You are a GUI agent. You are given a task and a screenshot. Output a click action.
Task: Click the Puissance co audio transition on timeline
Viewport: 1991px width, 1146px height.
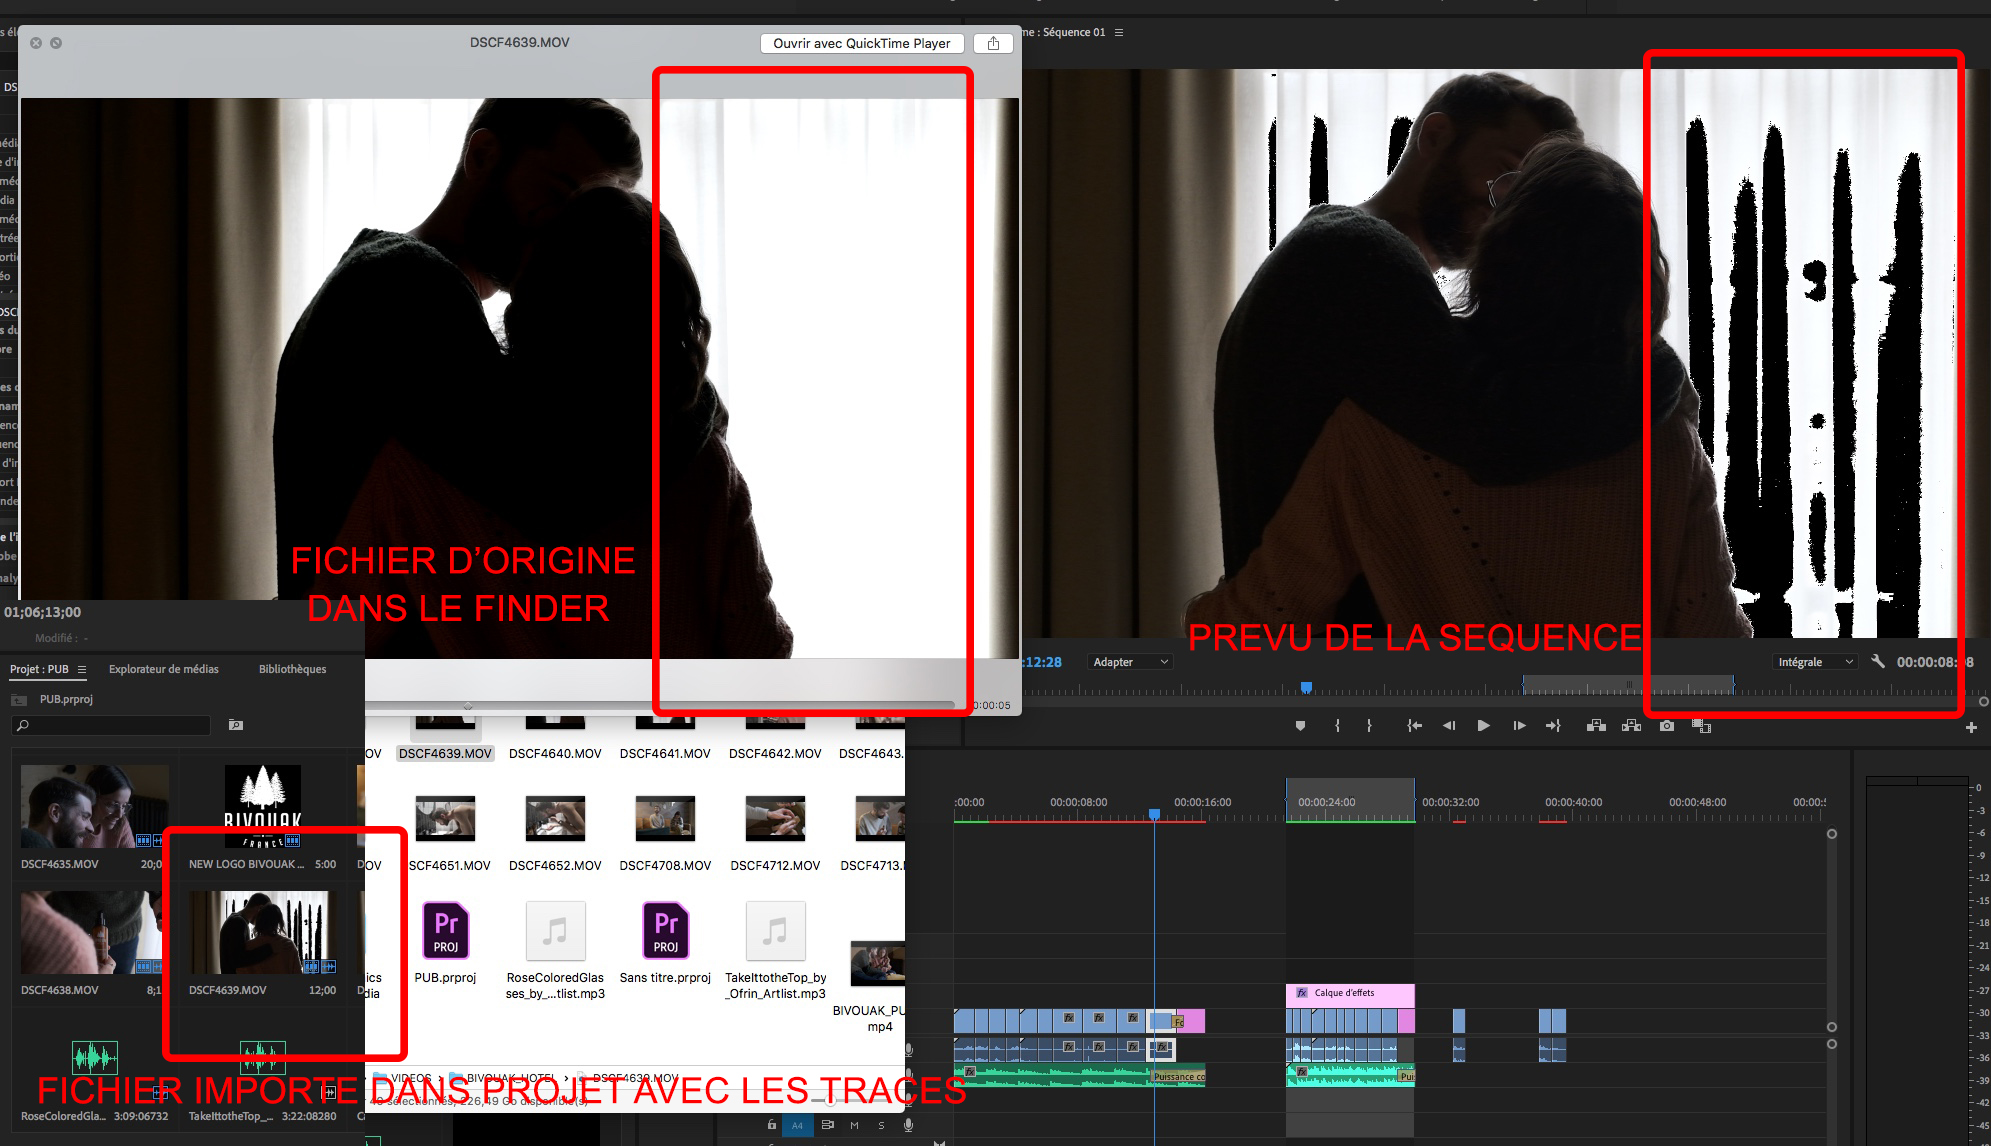(1178, 1076)
